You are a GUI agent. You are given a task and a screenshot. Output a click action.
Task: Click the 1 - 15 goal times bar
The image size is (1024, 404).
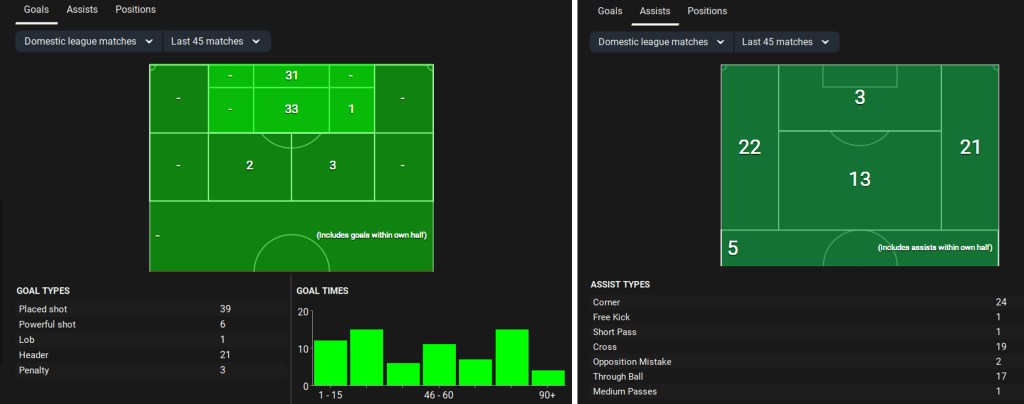coord(331,364)
